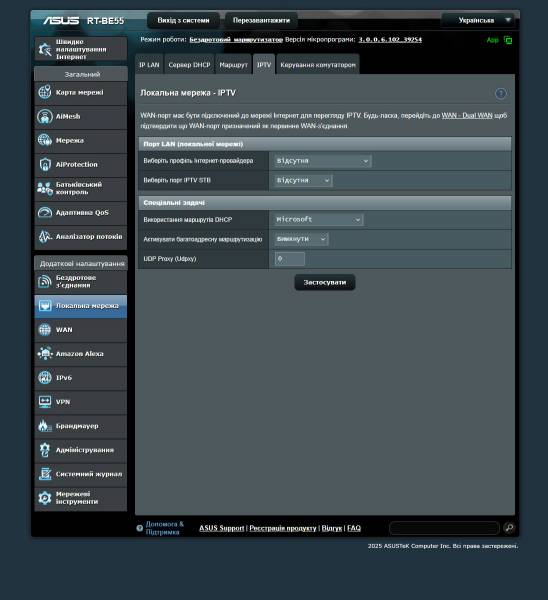Viewport: 548px width, 600px height.
Task: Click the Amazon Alexa icon
Action: point(45,354)
